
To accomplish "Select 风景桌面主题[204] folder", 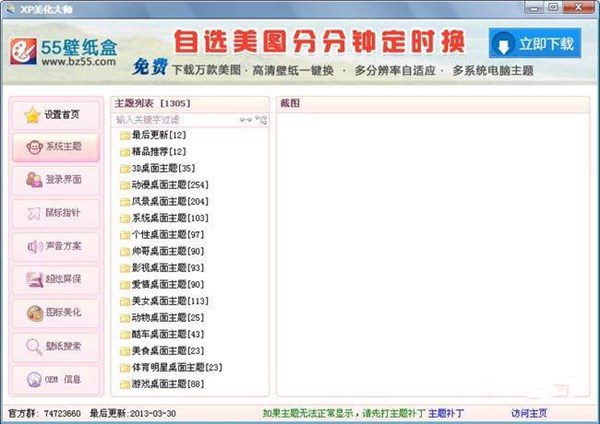I will click(x=164, y=202).
